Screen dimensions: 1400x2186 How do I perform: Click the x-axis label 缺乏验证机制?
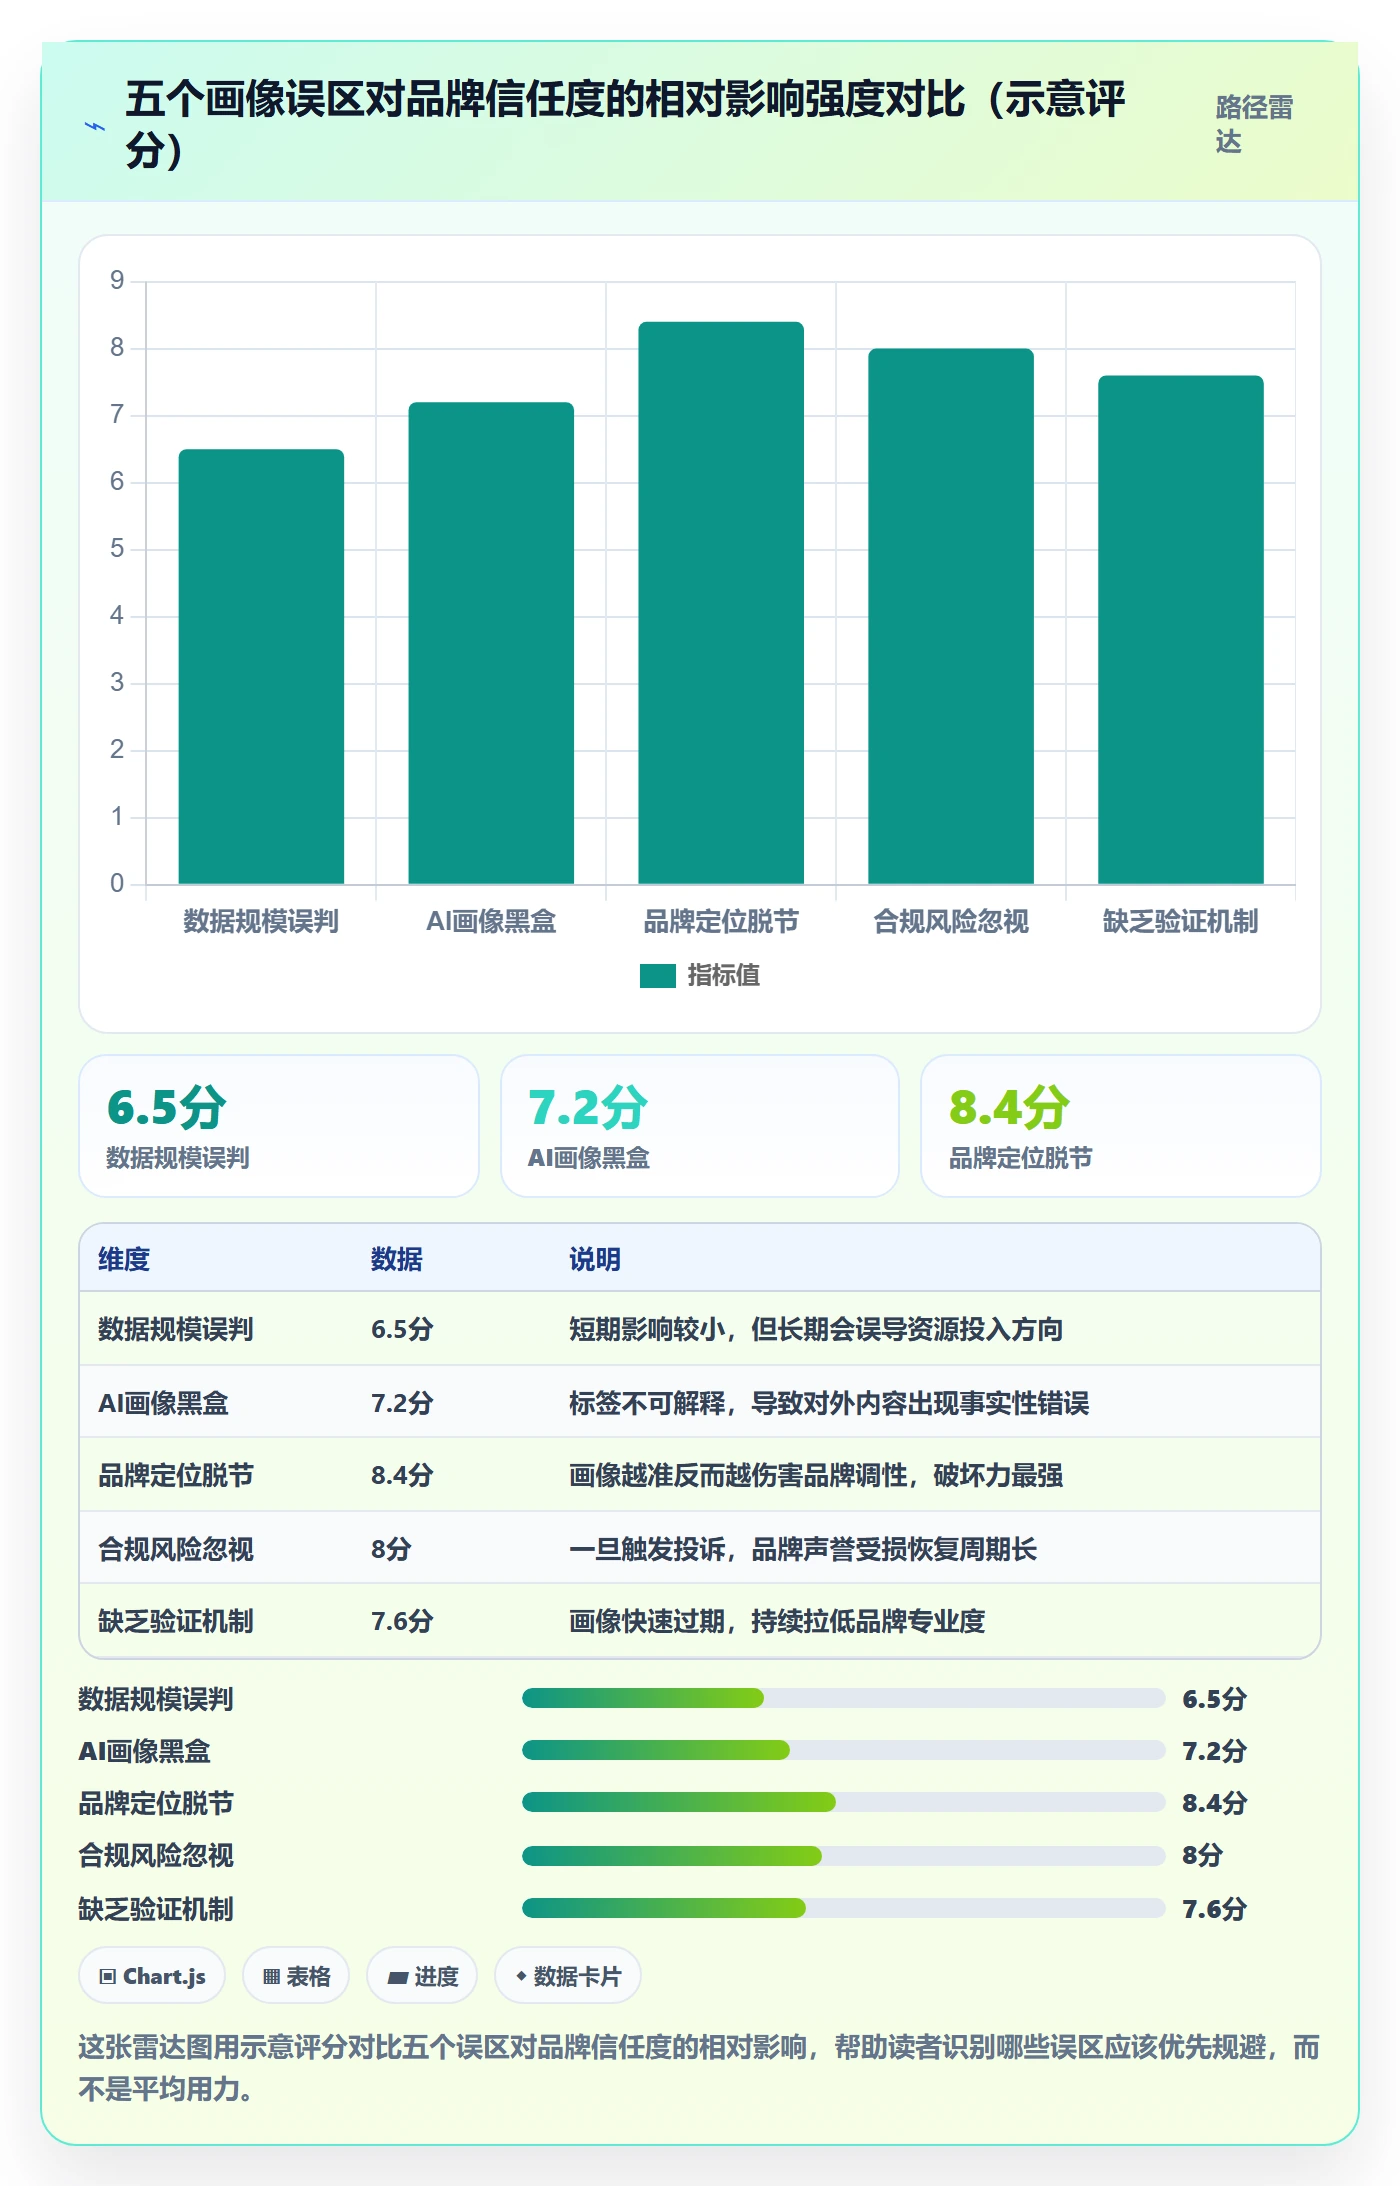tap(1181, 921)
